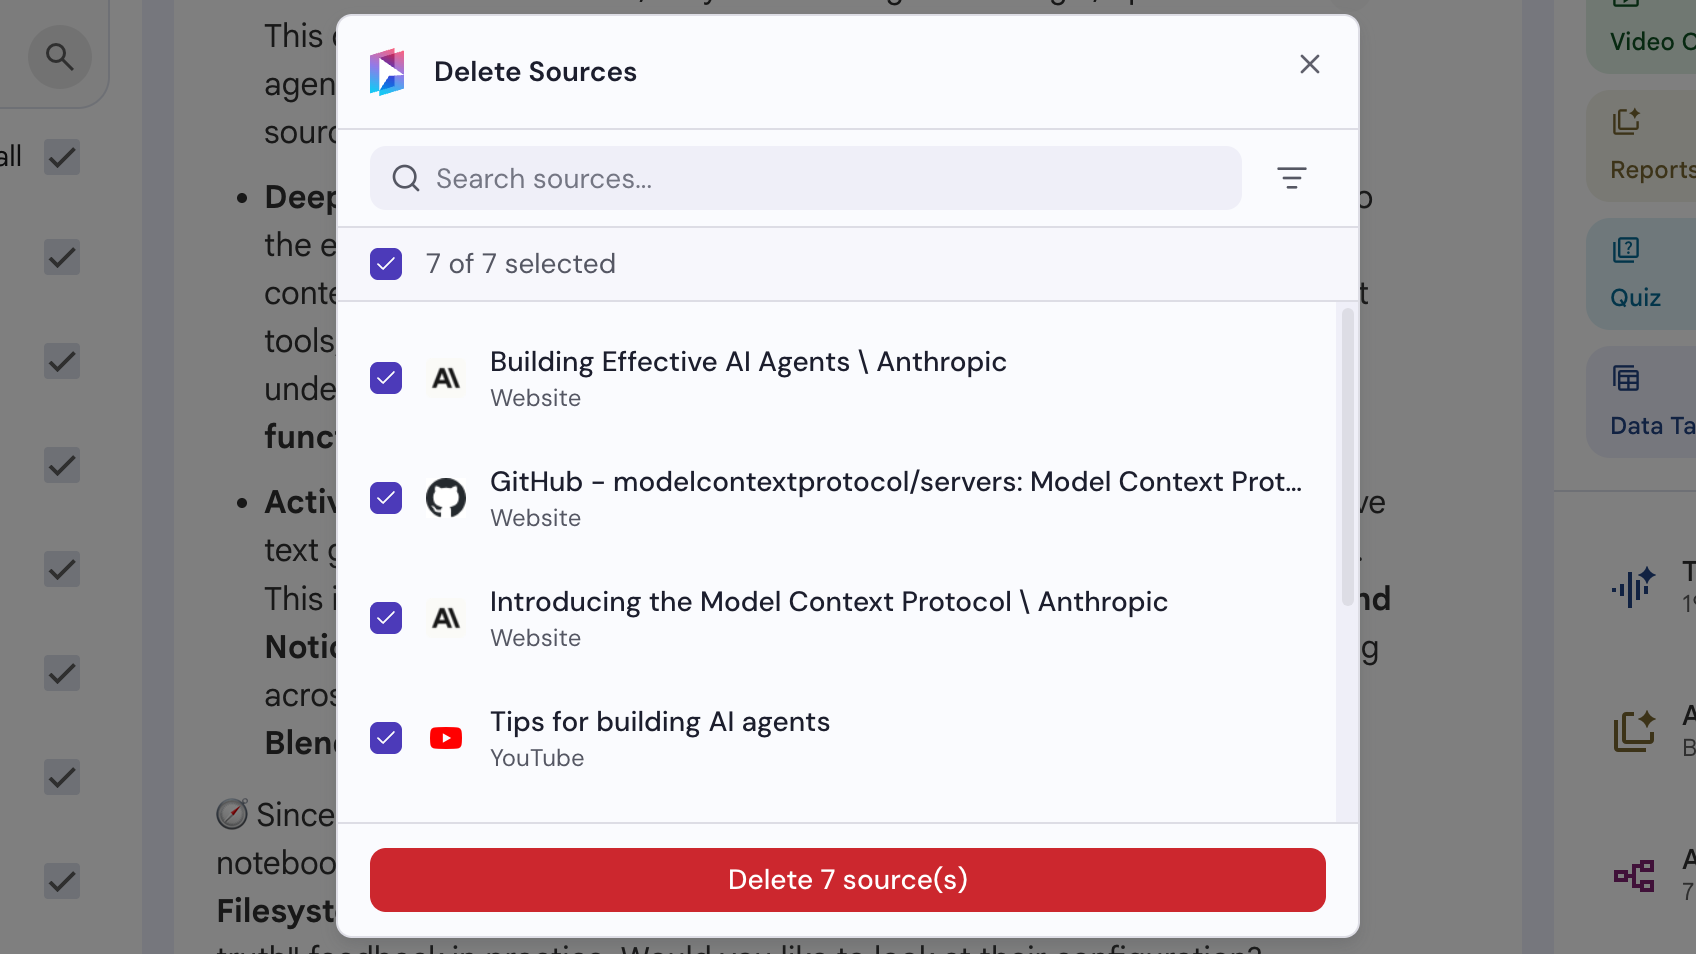
Task: Uncheck Building Effective AI Agents source checkbox
Action: click(386, 378)
